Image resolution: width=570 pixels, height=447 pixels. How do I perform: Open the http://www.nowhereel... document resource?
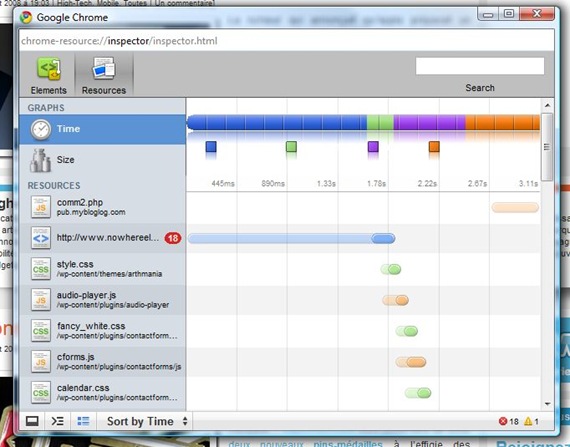(103, 238)
